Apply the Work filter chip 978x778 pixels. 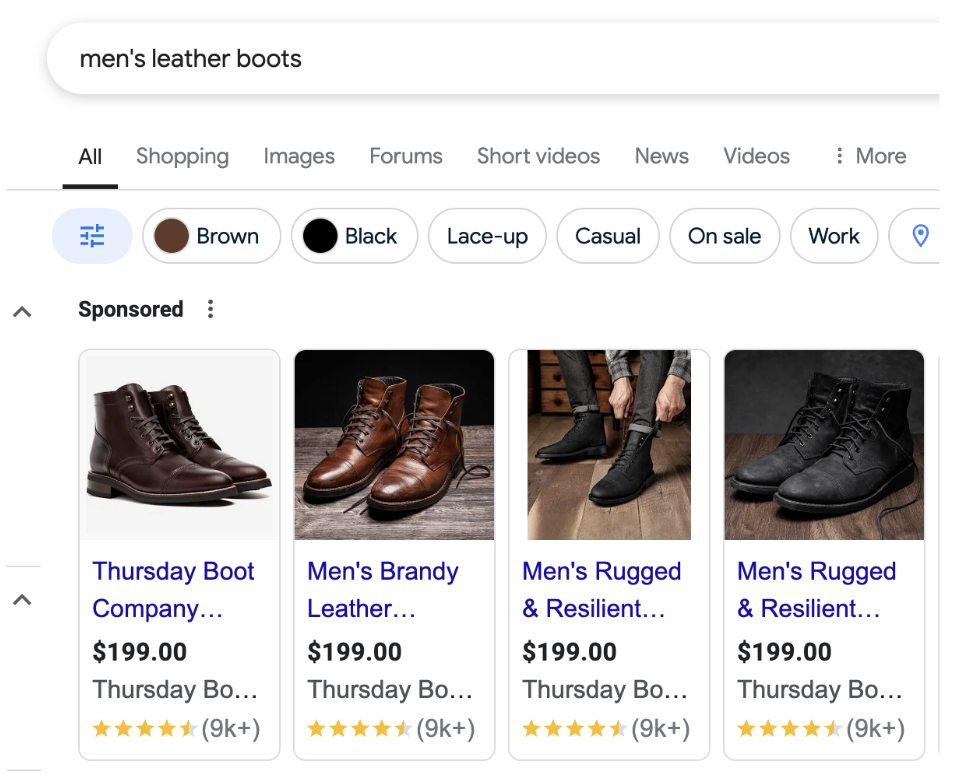pos(834,236)
